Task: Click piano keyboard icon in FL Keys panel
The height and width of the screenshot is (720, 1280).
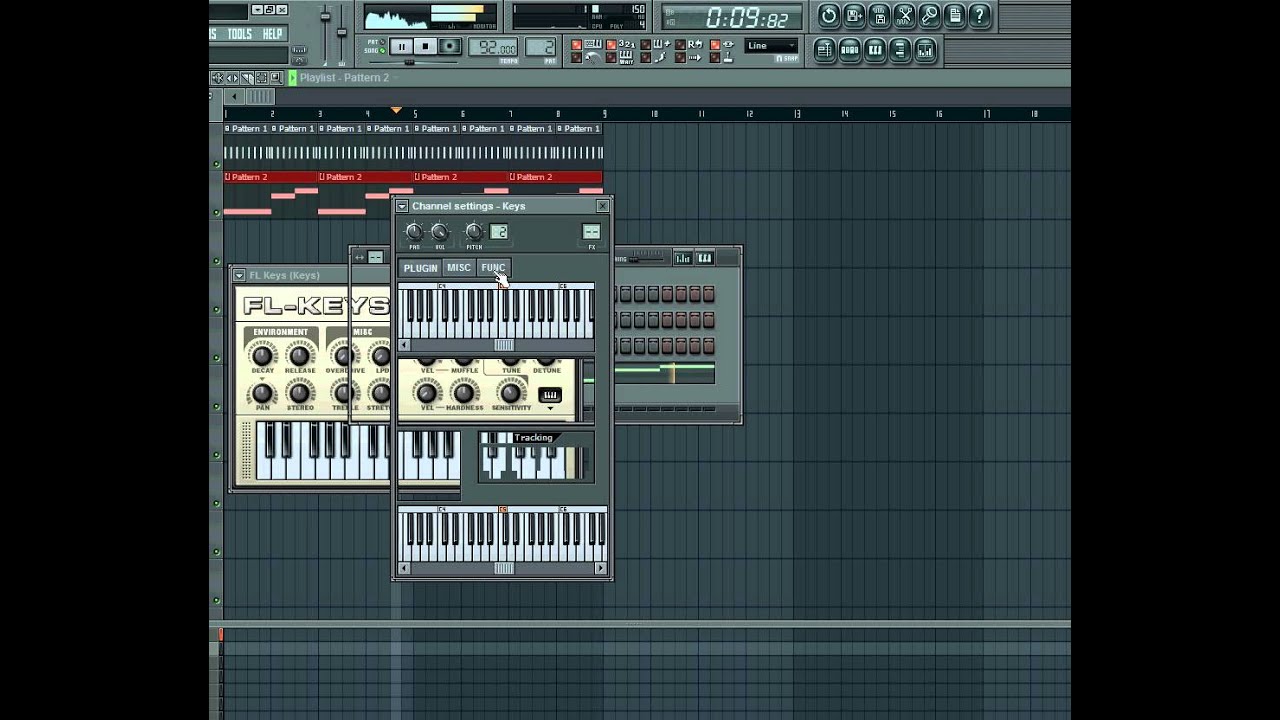Action: pyautogui.click(x=550, y=395)
